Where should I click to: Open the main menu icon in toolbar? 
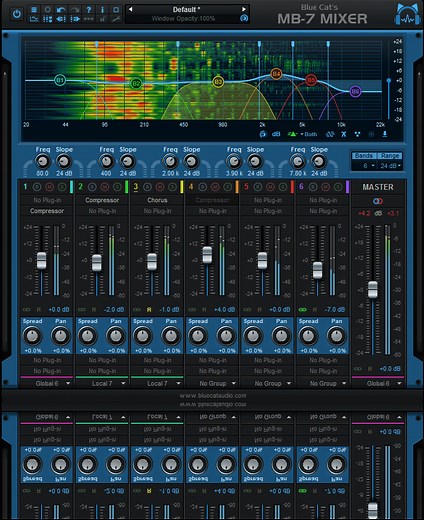point(34,9)
